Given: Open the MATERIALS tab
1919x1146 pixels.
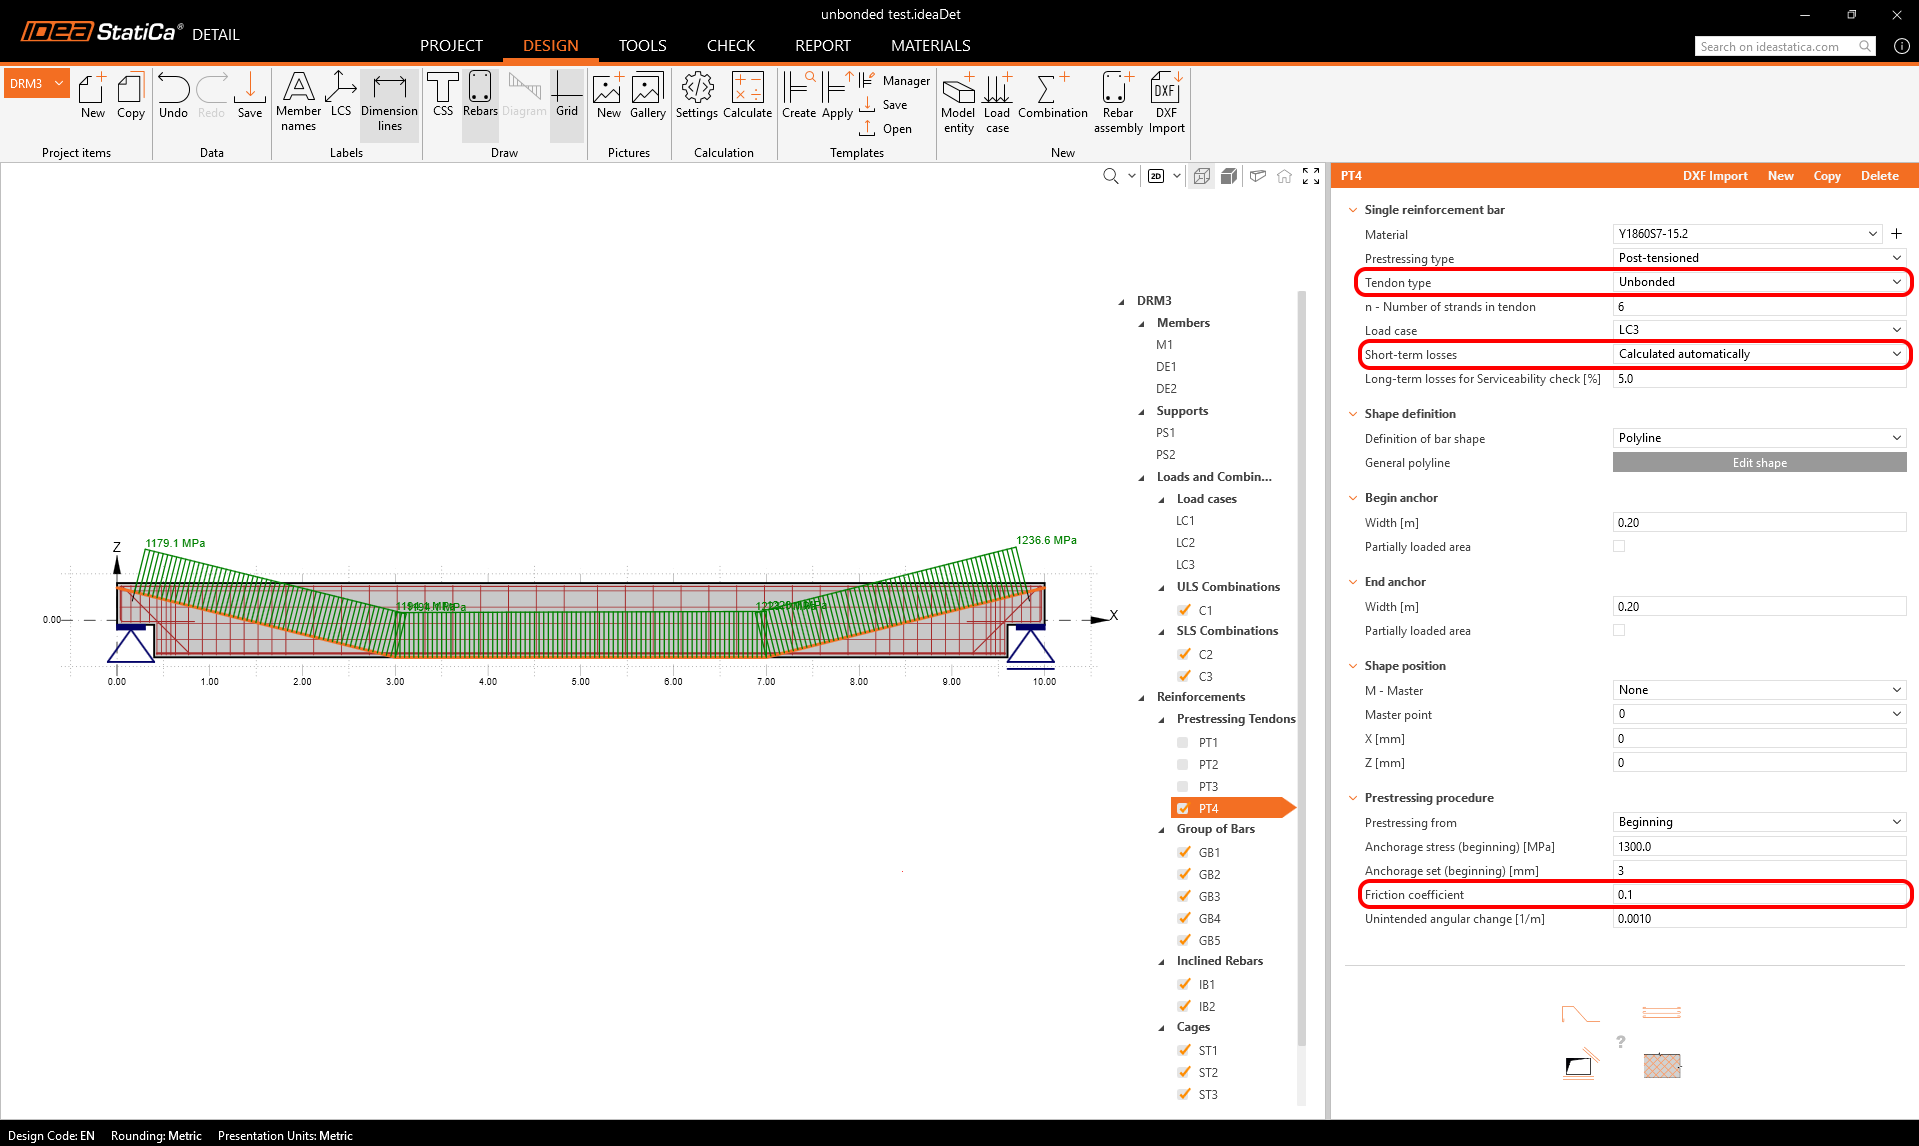Looking at the screenshot, I should click(930, 46).
